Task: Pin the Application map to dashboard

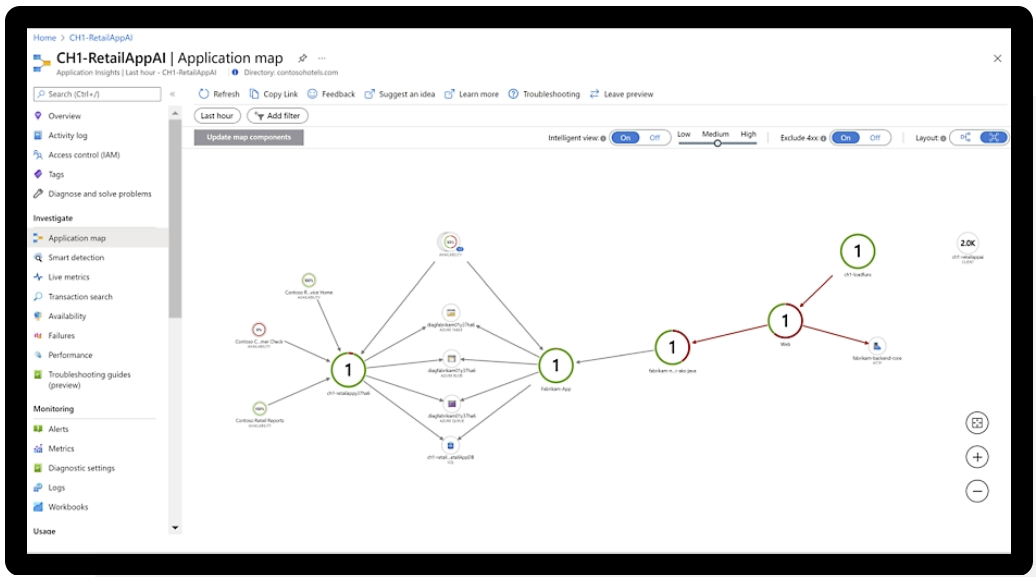Action: click(302, 58)
